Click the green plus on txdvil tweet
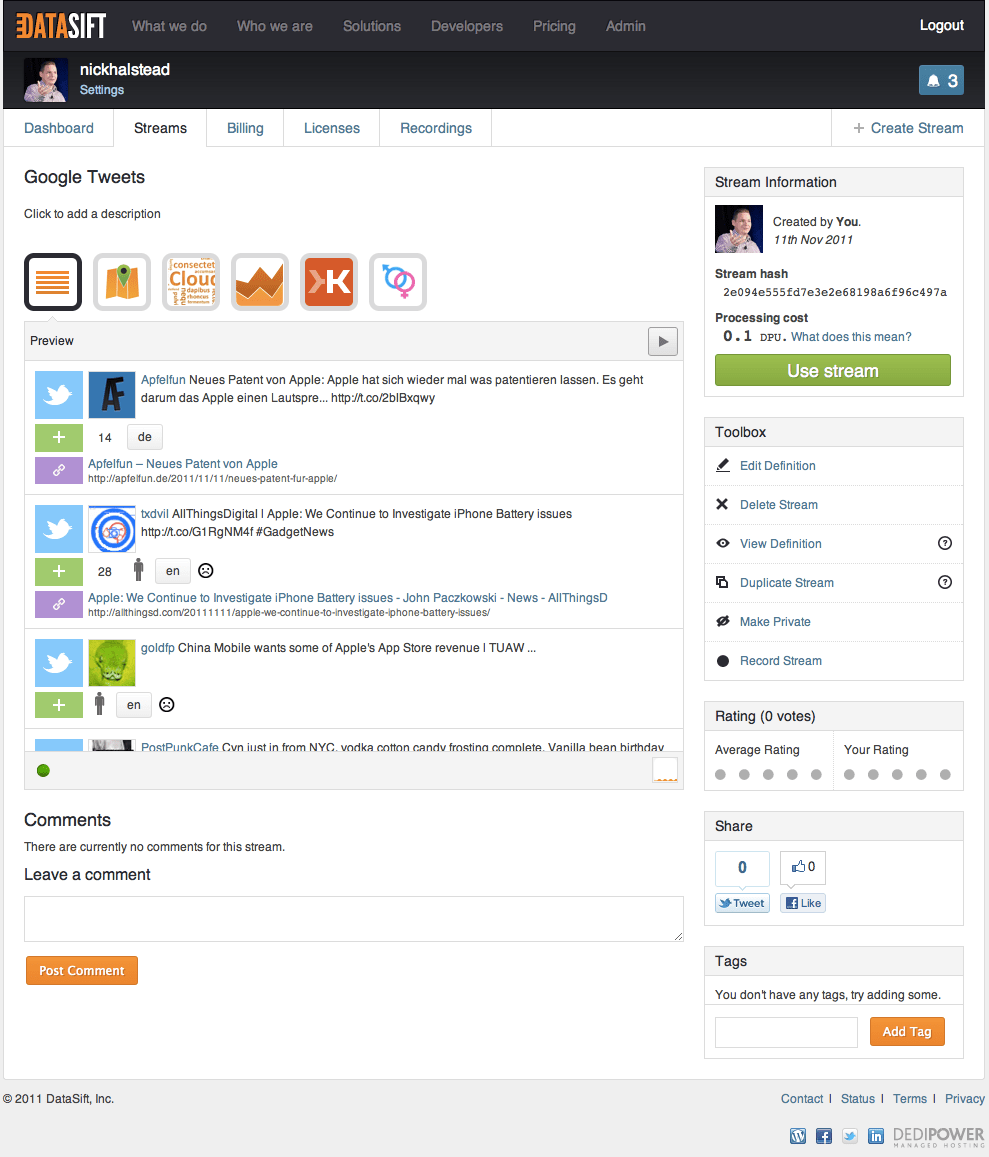 click(x=59, y=571)
